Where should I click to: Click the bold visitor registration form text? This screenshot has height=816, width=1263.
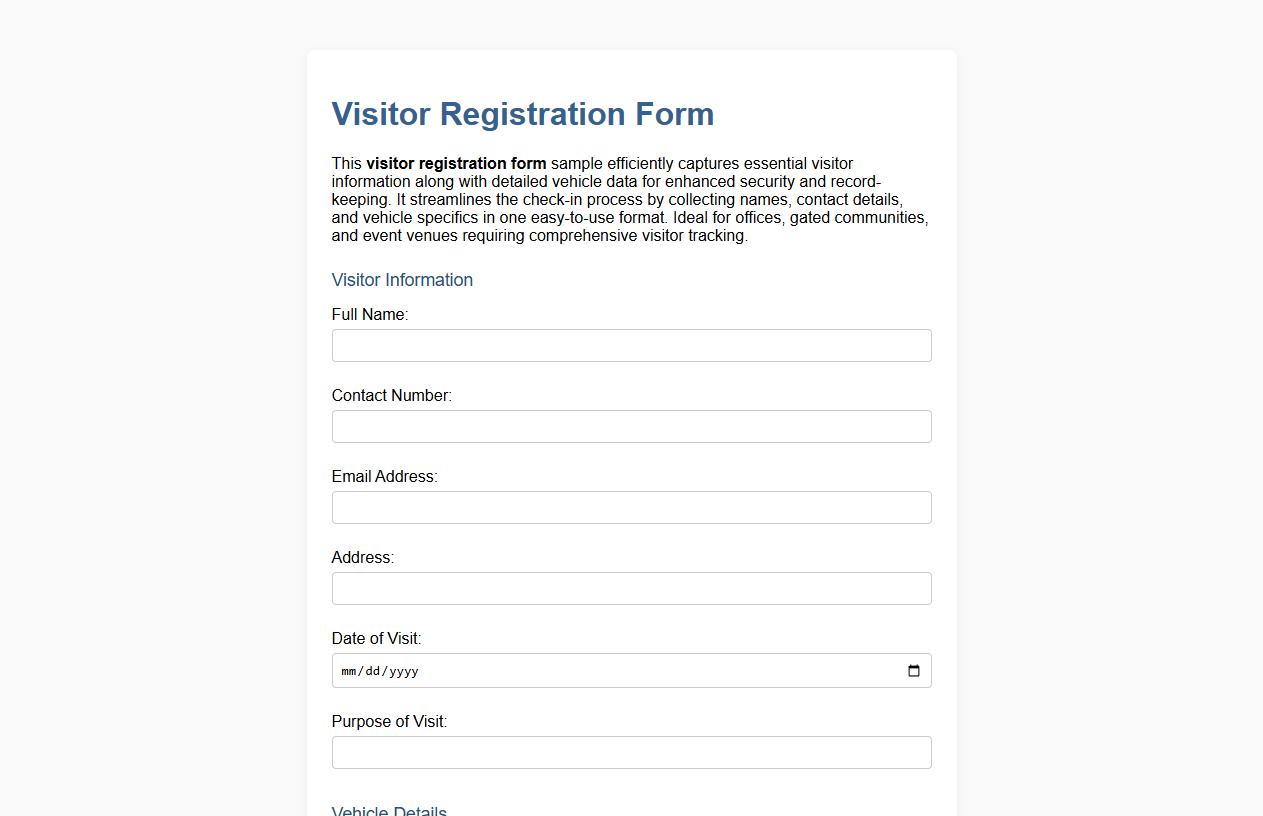click(x=456, y=163)
